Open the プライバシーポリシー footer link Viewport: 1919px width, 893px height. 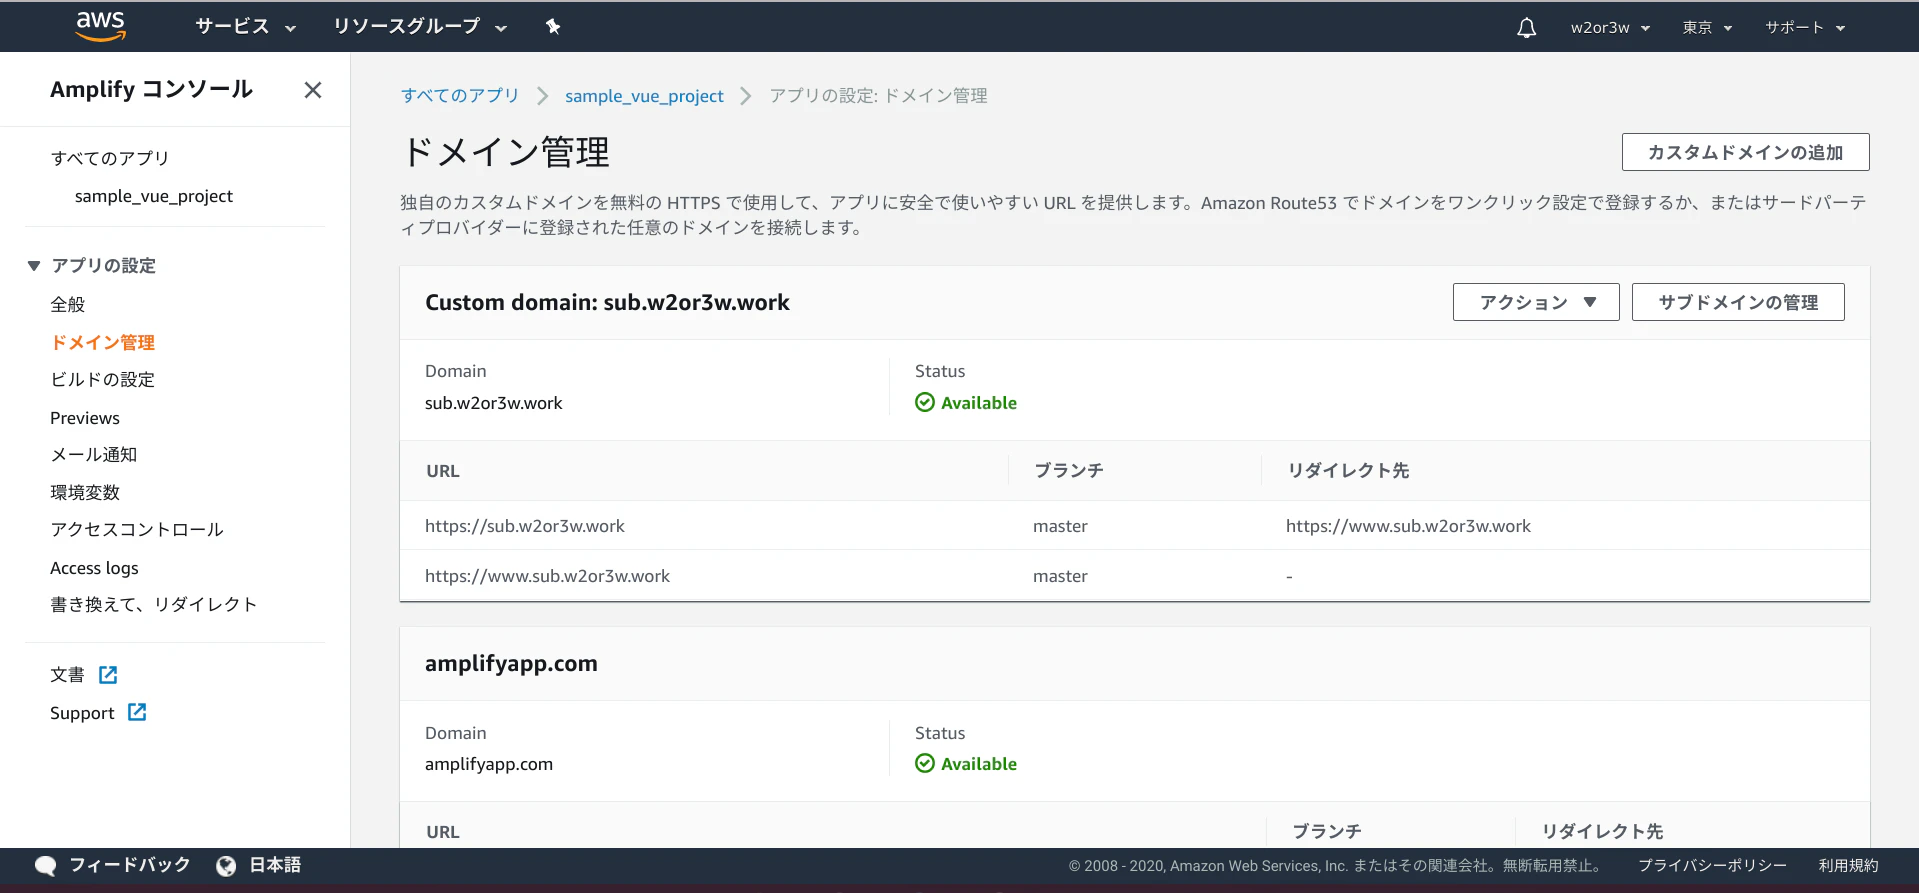point(1712,866)
